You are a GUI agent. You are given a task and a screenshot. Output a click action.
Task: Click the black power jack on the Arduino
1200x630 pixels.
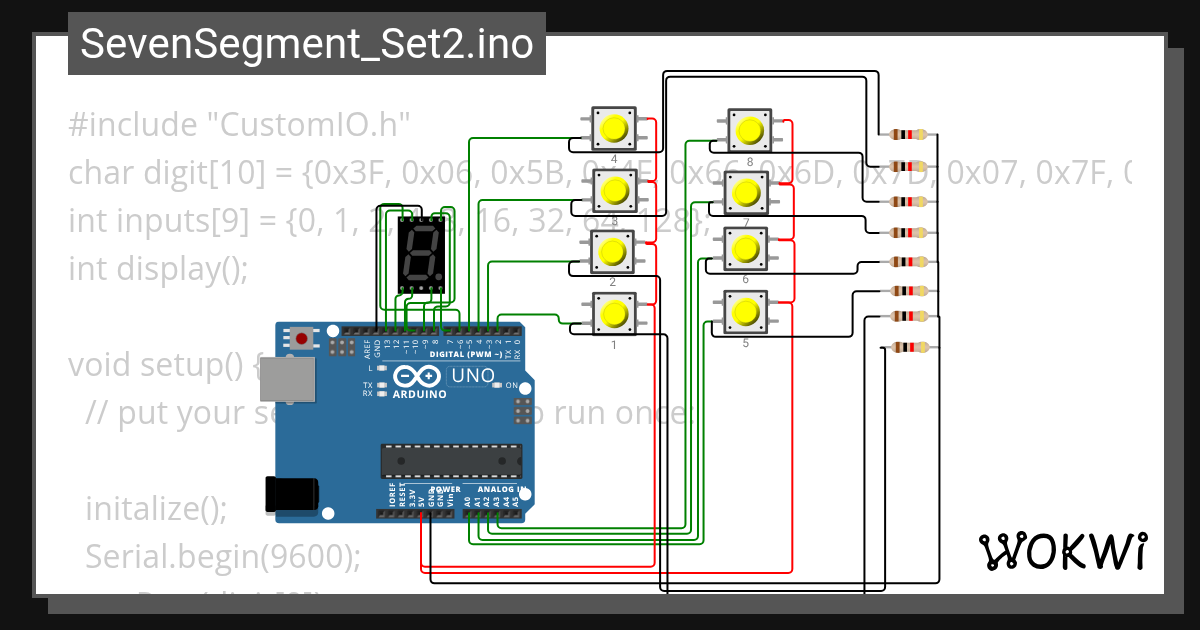click(292, 492)
